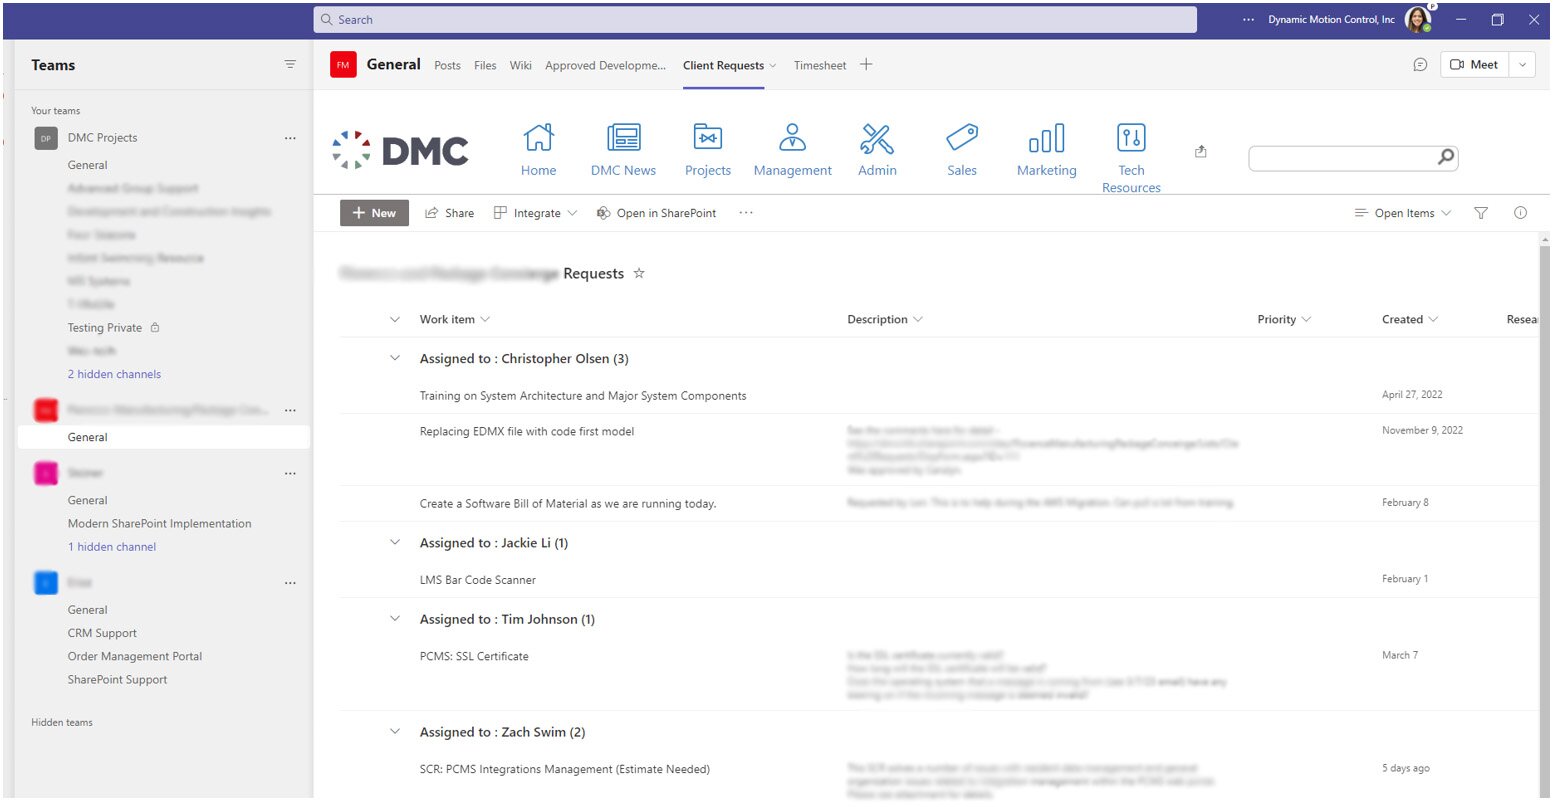Open more list commands ellipsis

(746, 213)
